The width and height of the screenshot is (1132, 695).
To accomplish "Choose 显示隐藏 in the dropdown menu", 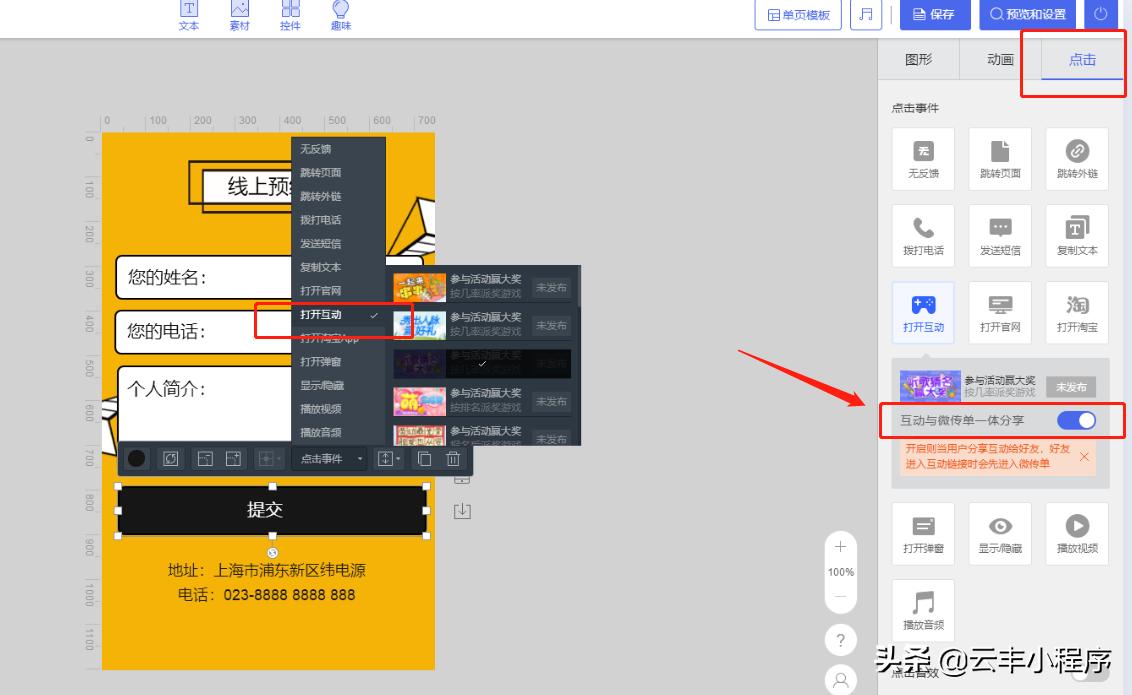I will point(338,385).
